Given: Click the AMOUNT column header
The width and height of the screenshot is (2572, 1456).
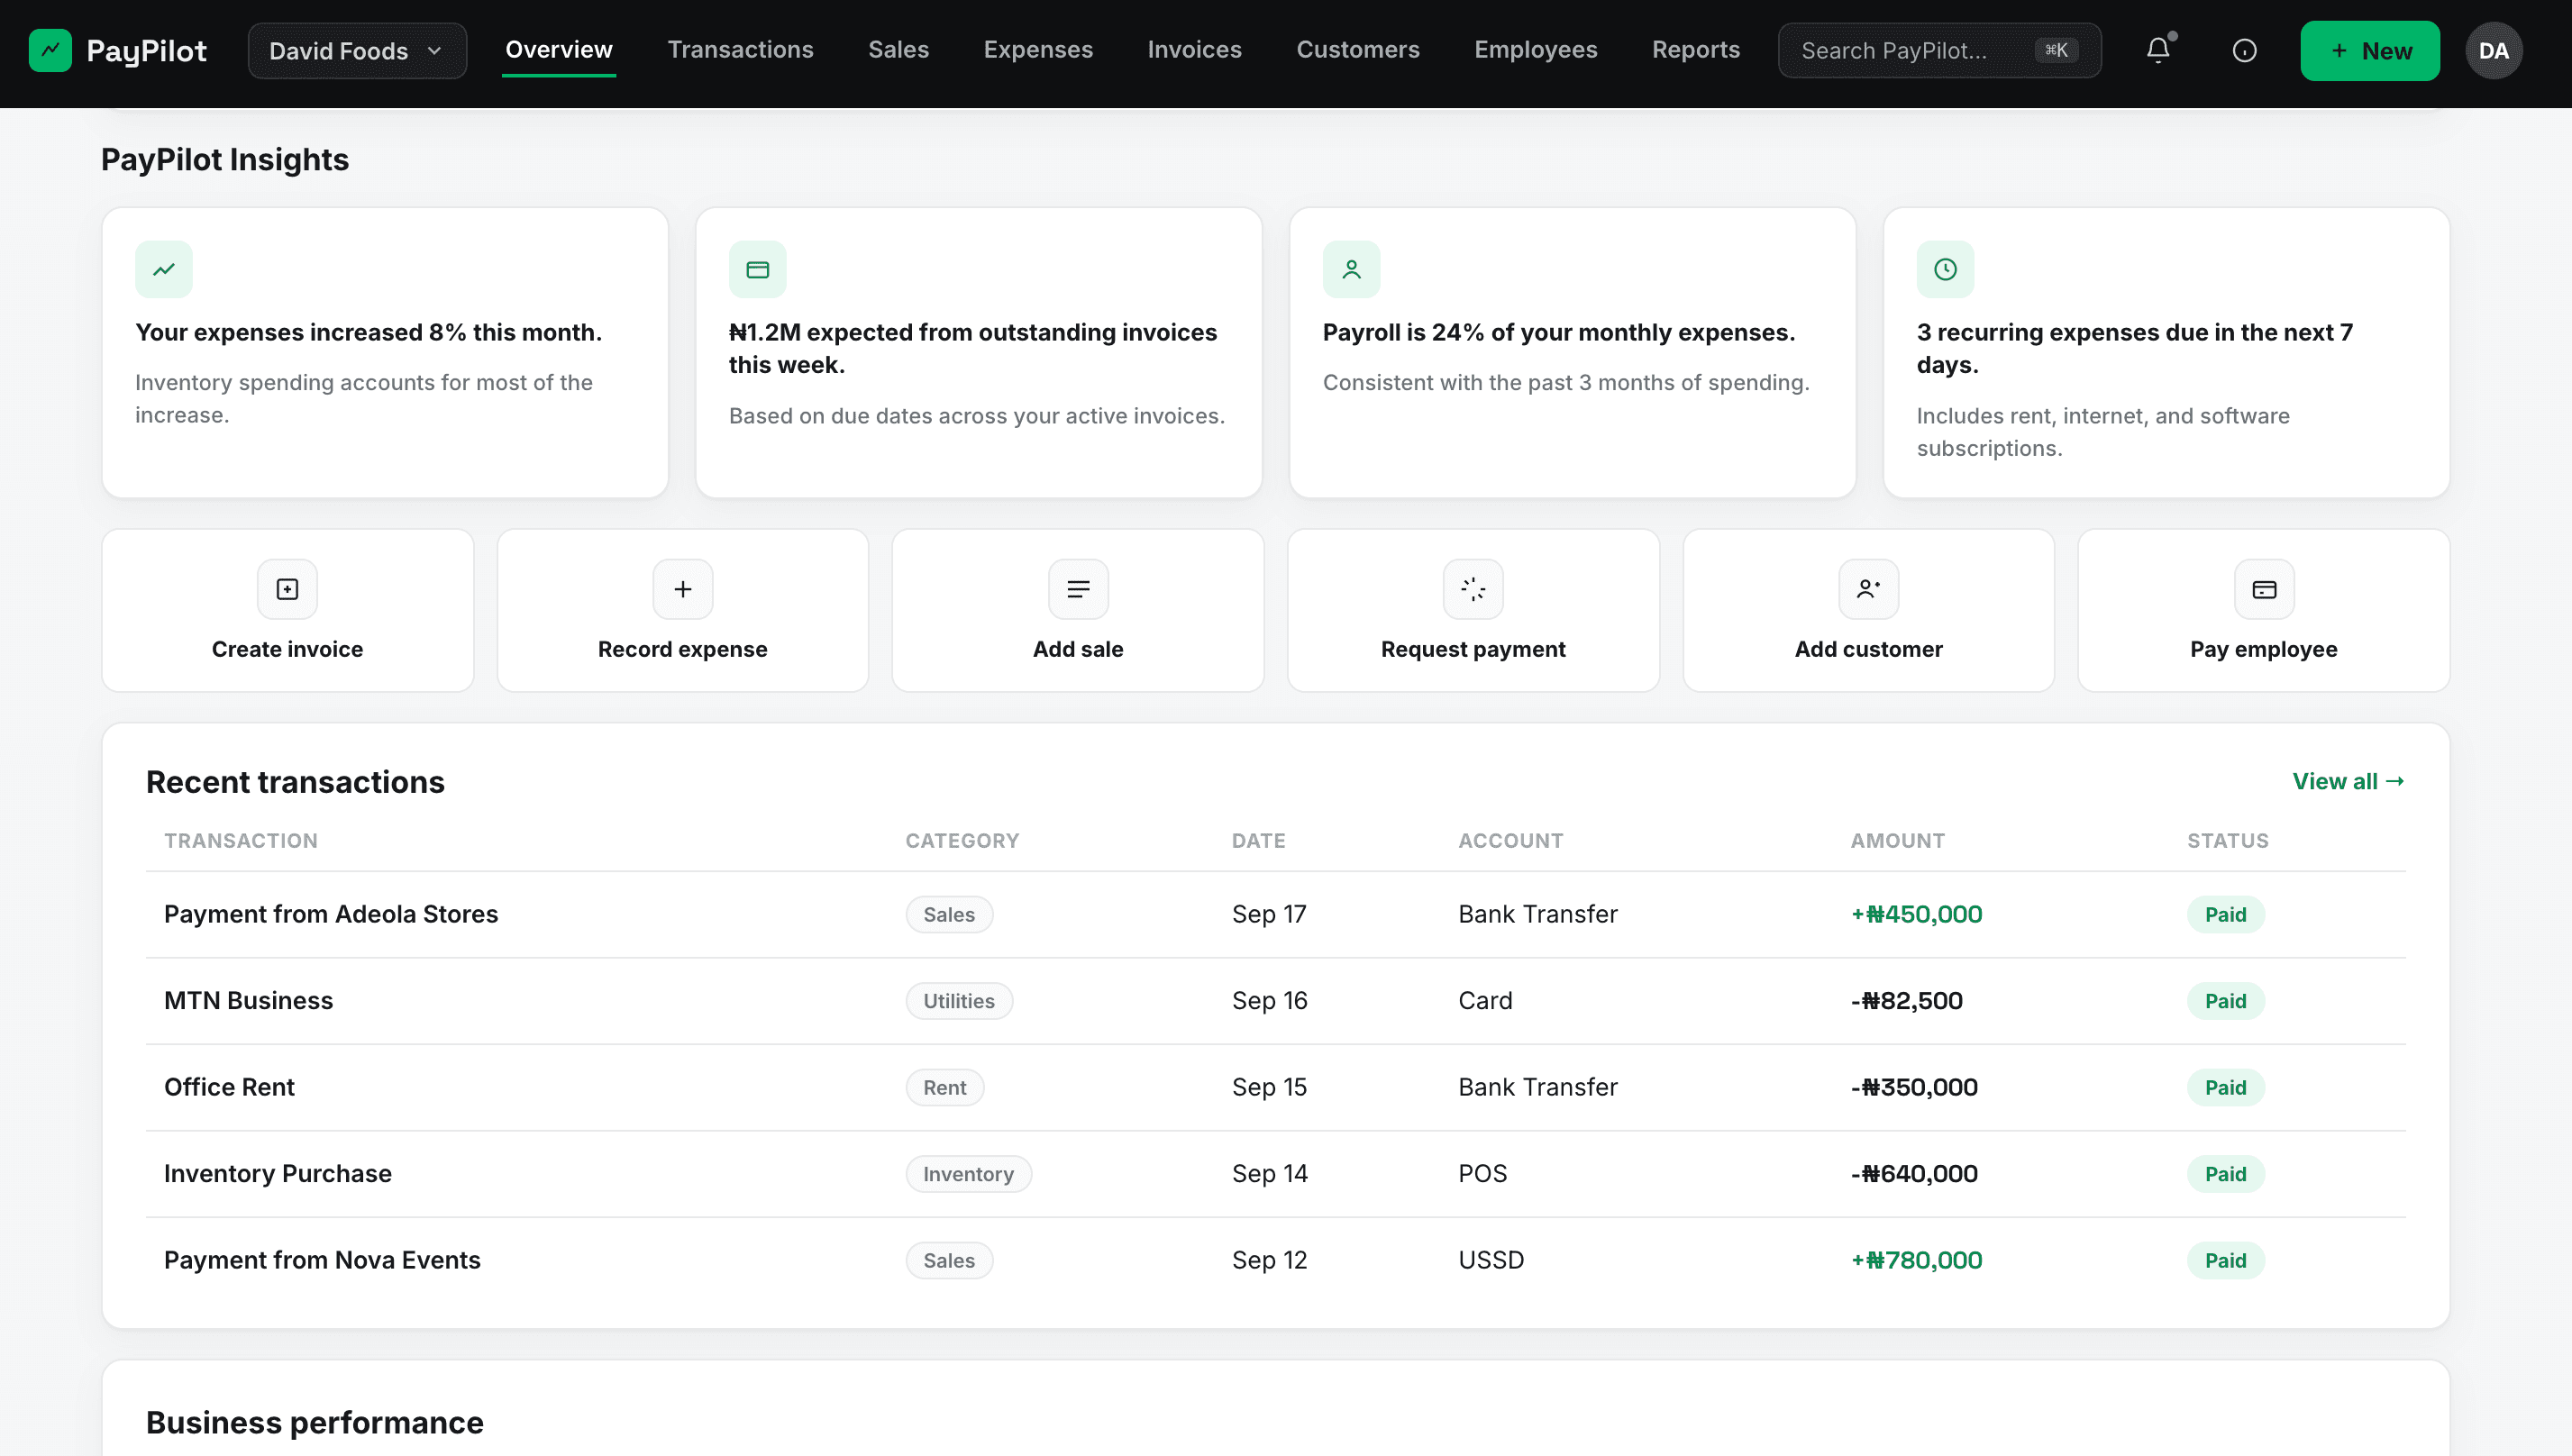Looking at the screenshot, I should coord(1897,841).
